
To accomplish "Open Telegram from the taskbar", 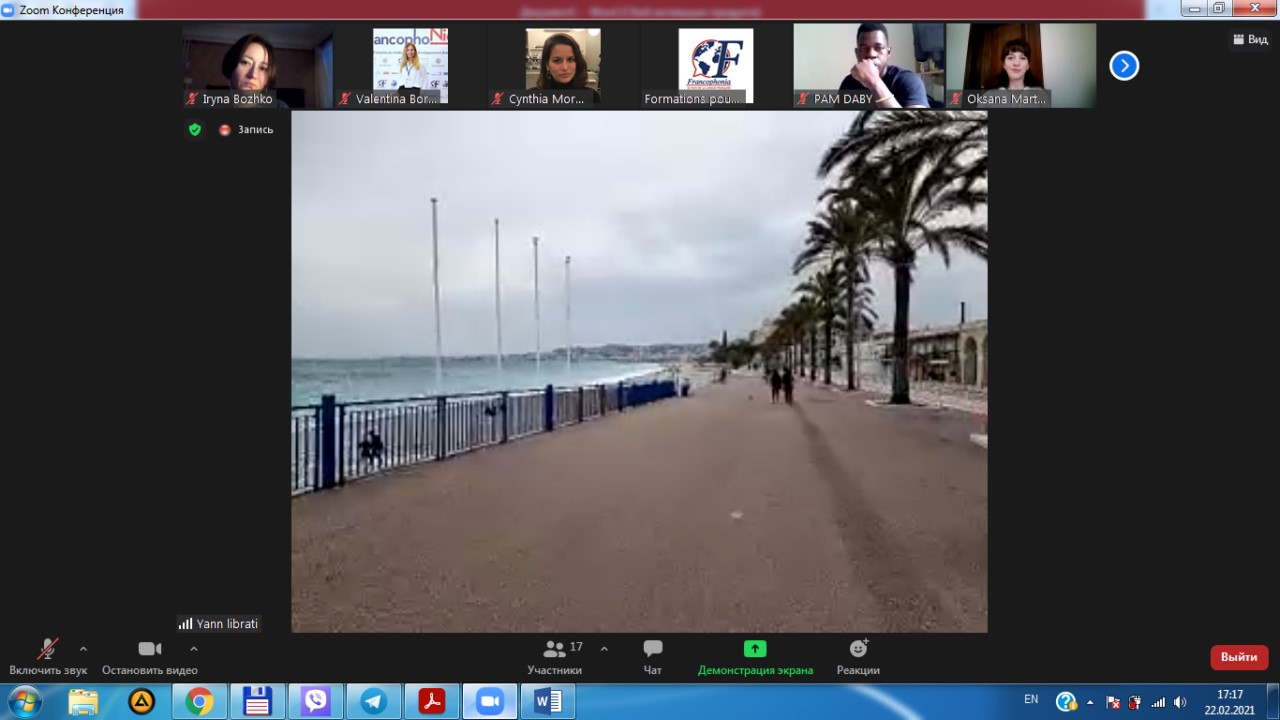I will tap(374, 701).
